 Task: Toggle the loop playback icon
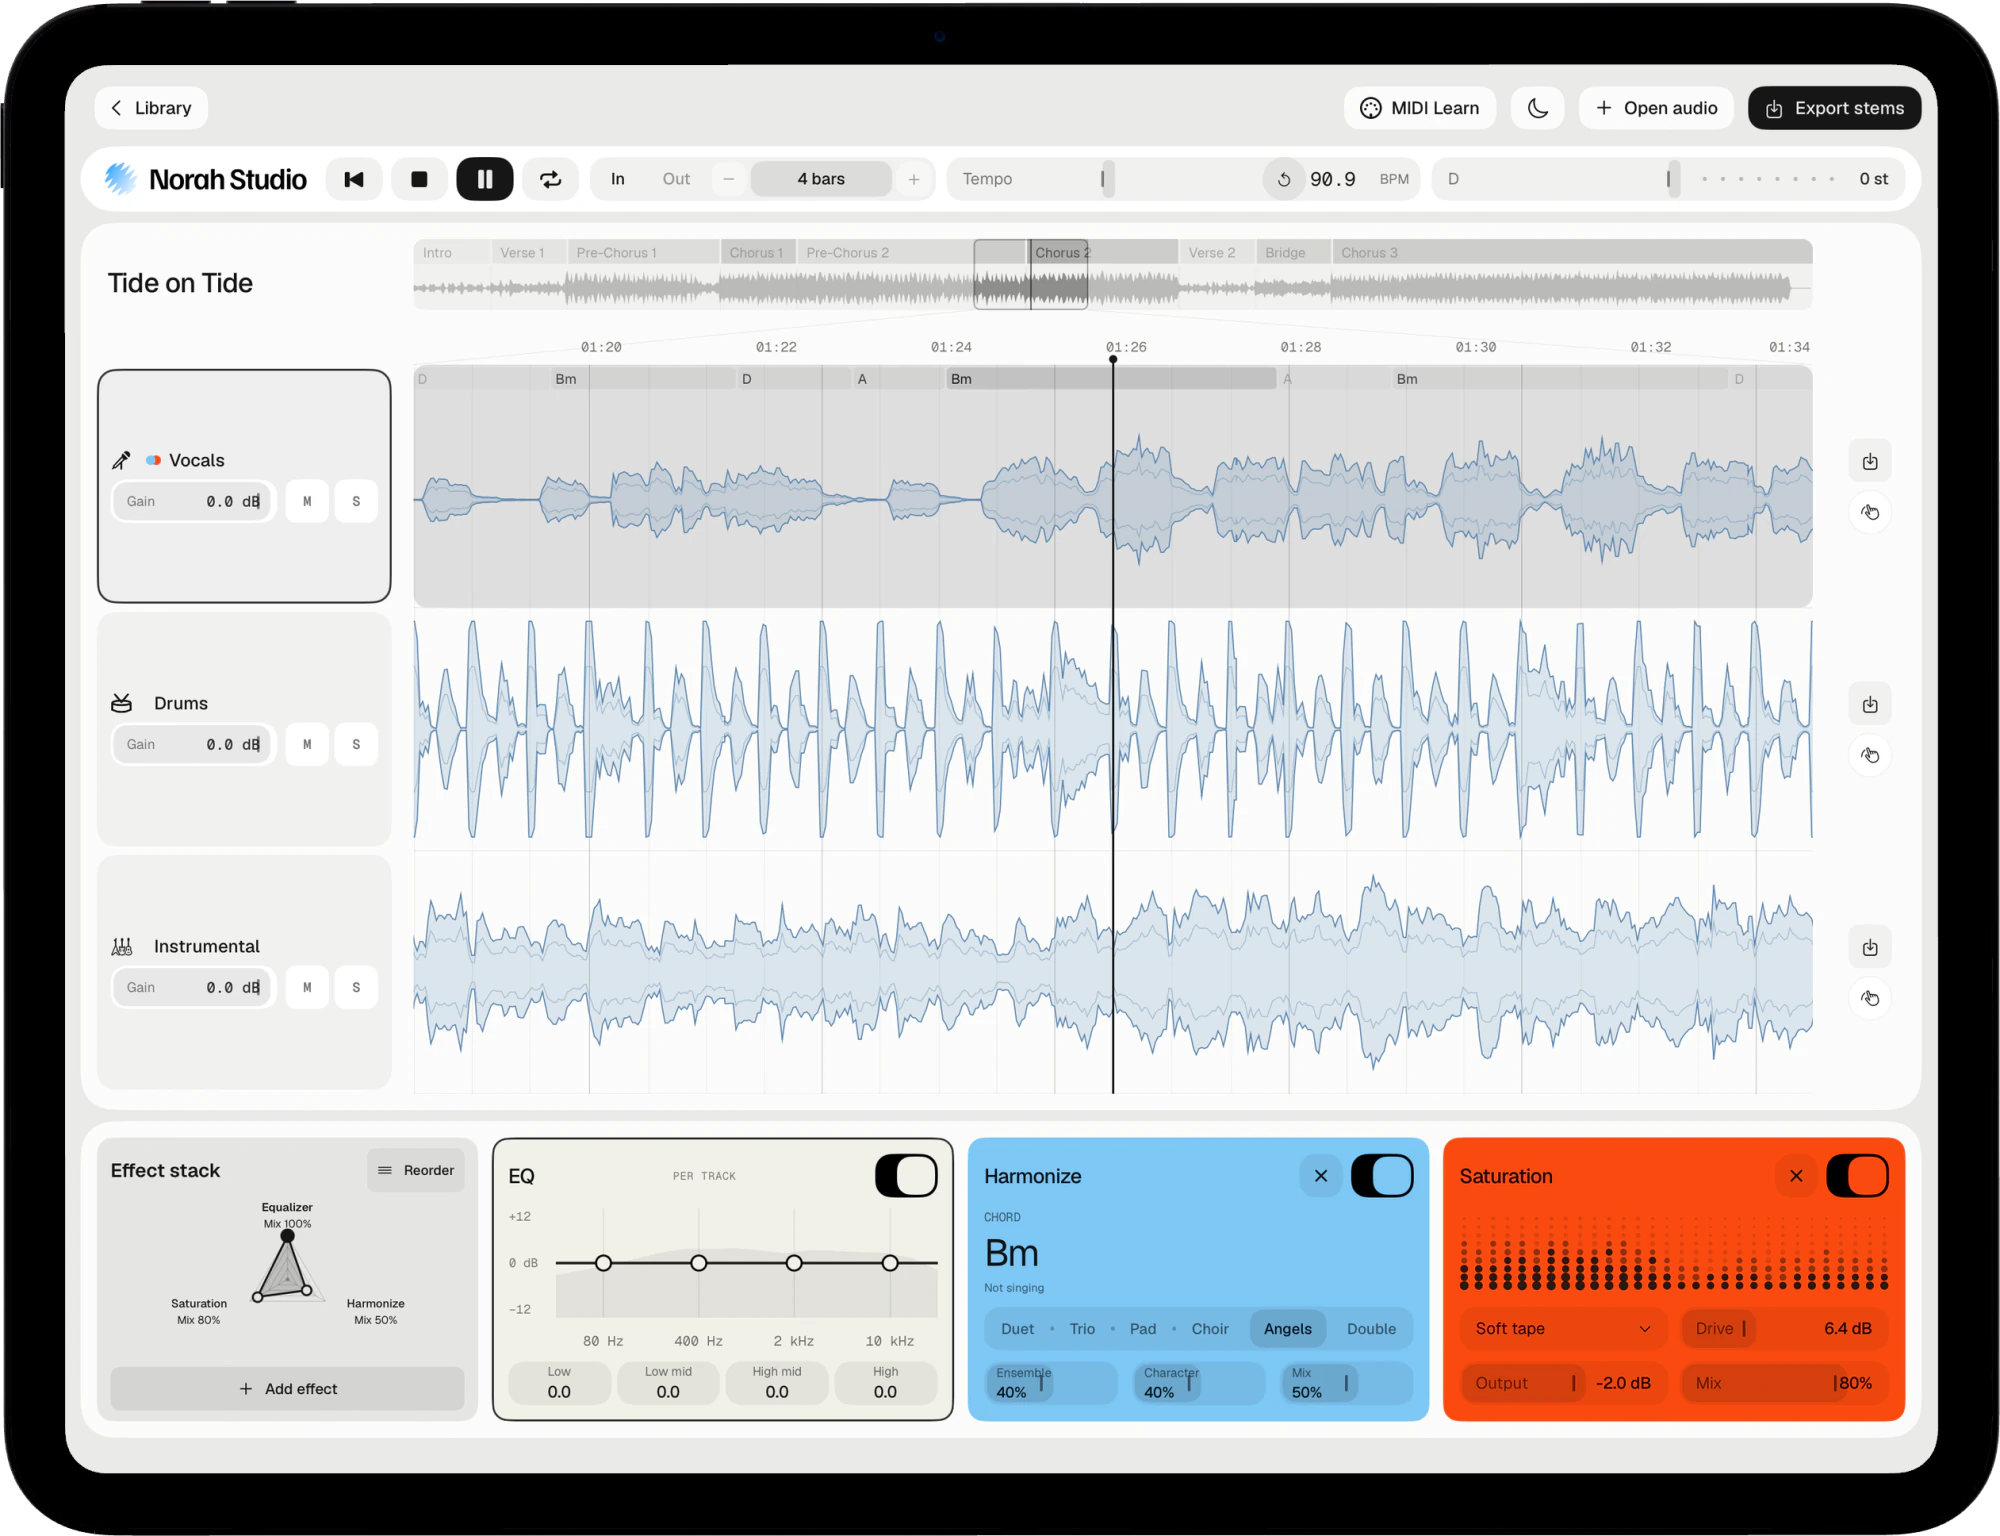coord(551,179)
